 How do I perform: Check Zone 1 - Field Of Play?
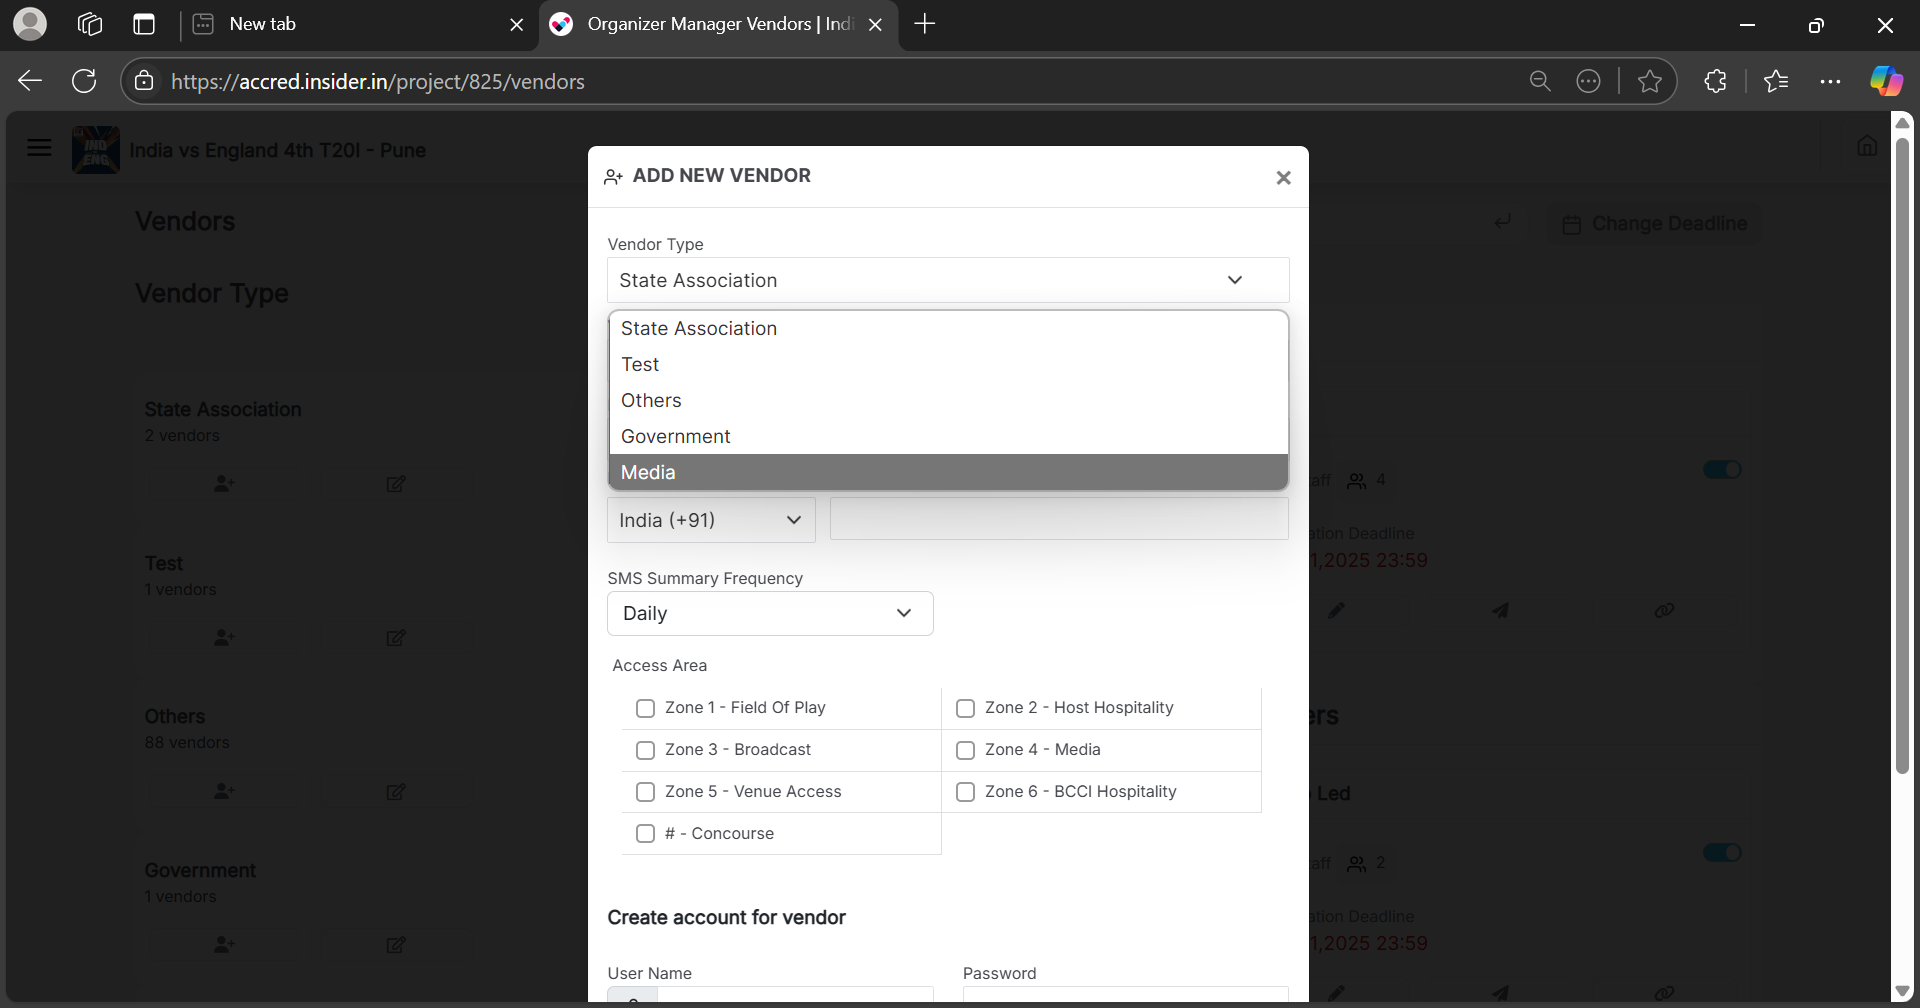pyautogui.click(x=646, y=708)
